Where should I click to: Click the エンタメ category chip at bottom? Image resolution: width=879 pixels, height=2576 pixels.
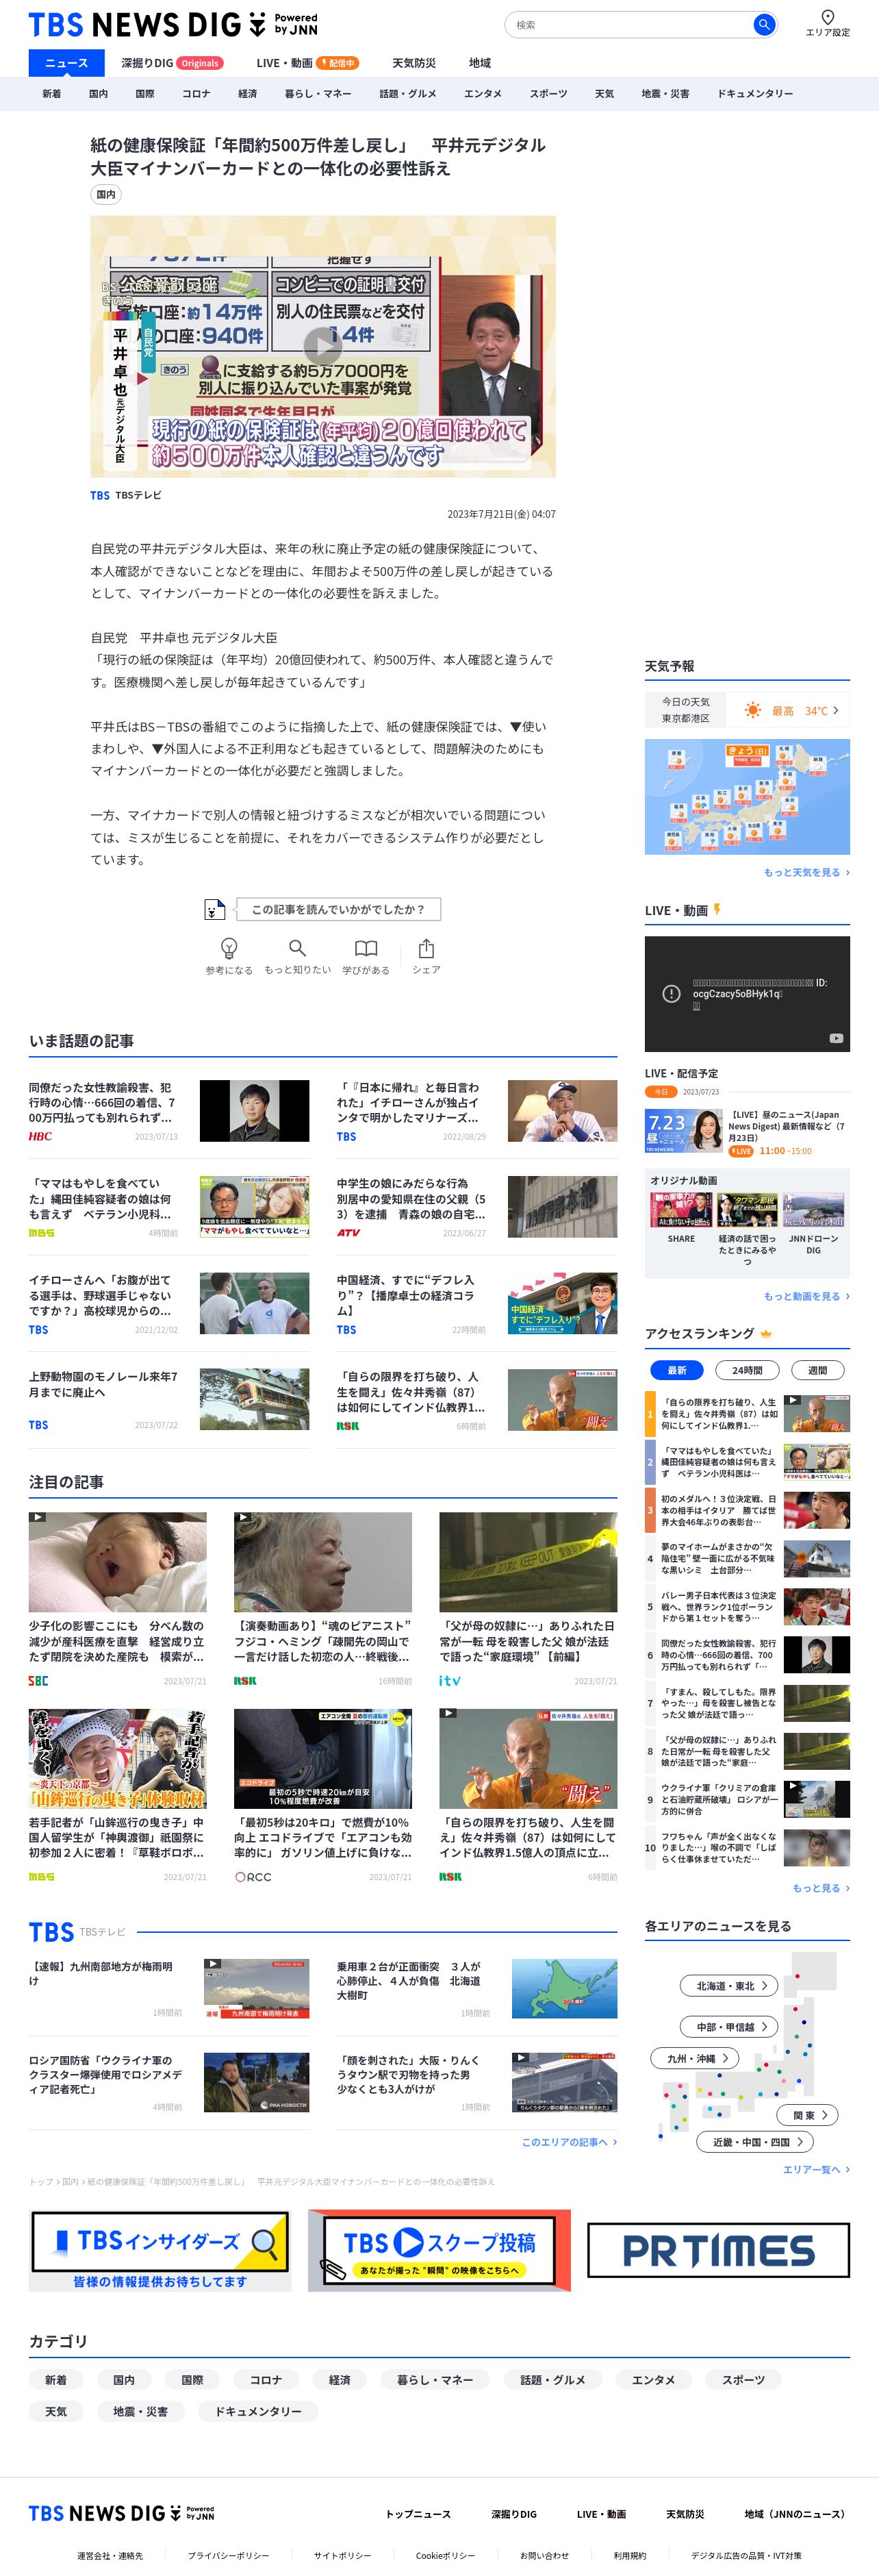click(x=653, y=2380)
